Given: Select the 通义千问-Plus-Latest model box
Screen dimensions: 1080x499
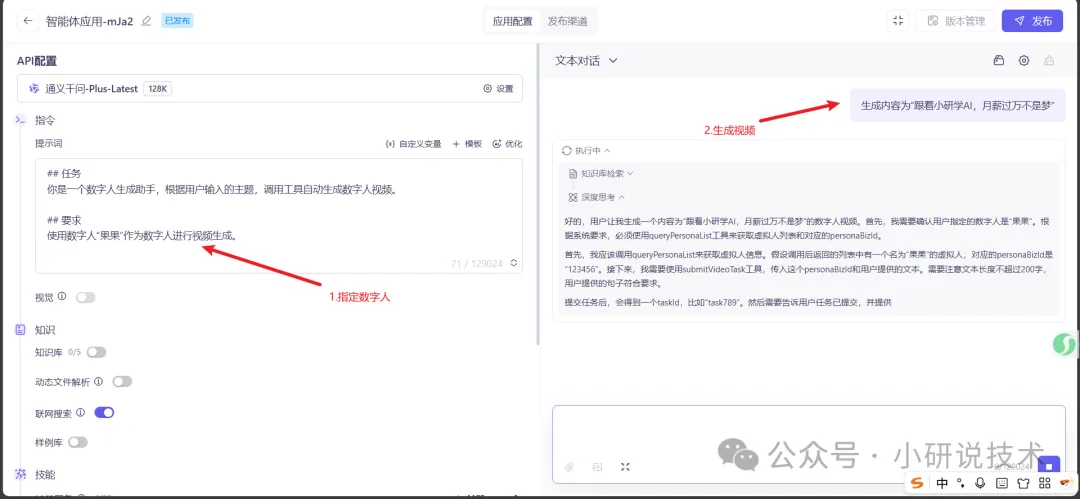Looking at the screenshot, I should click(269, 88).
